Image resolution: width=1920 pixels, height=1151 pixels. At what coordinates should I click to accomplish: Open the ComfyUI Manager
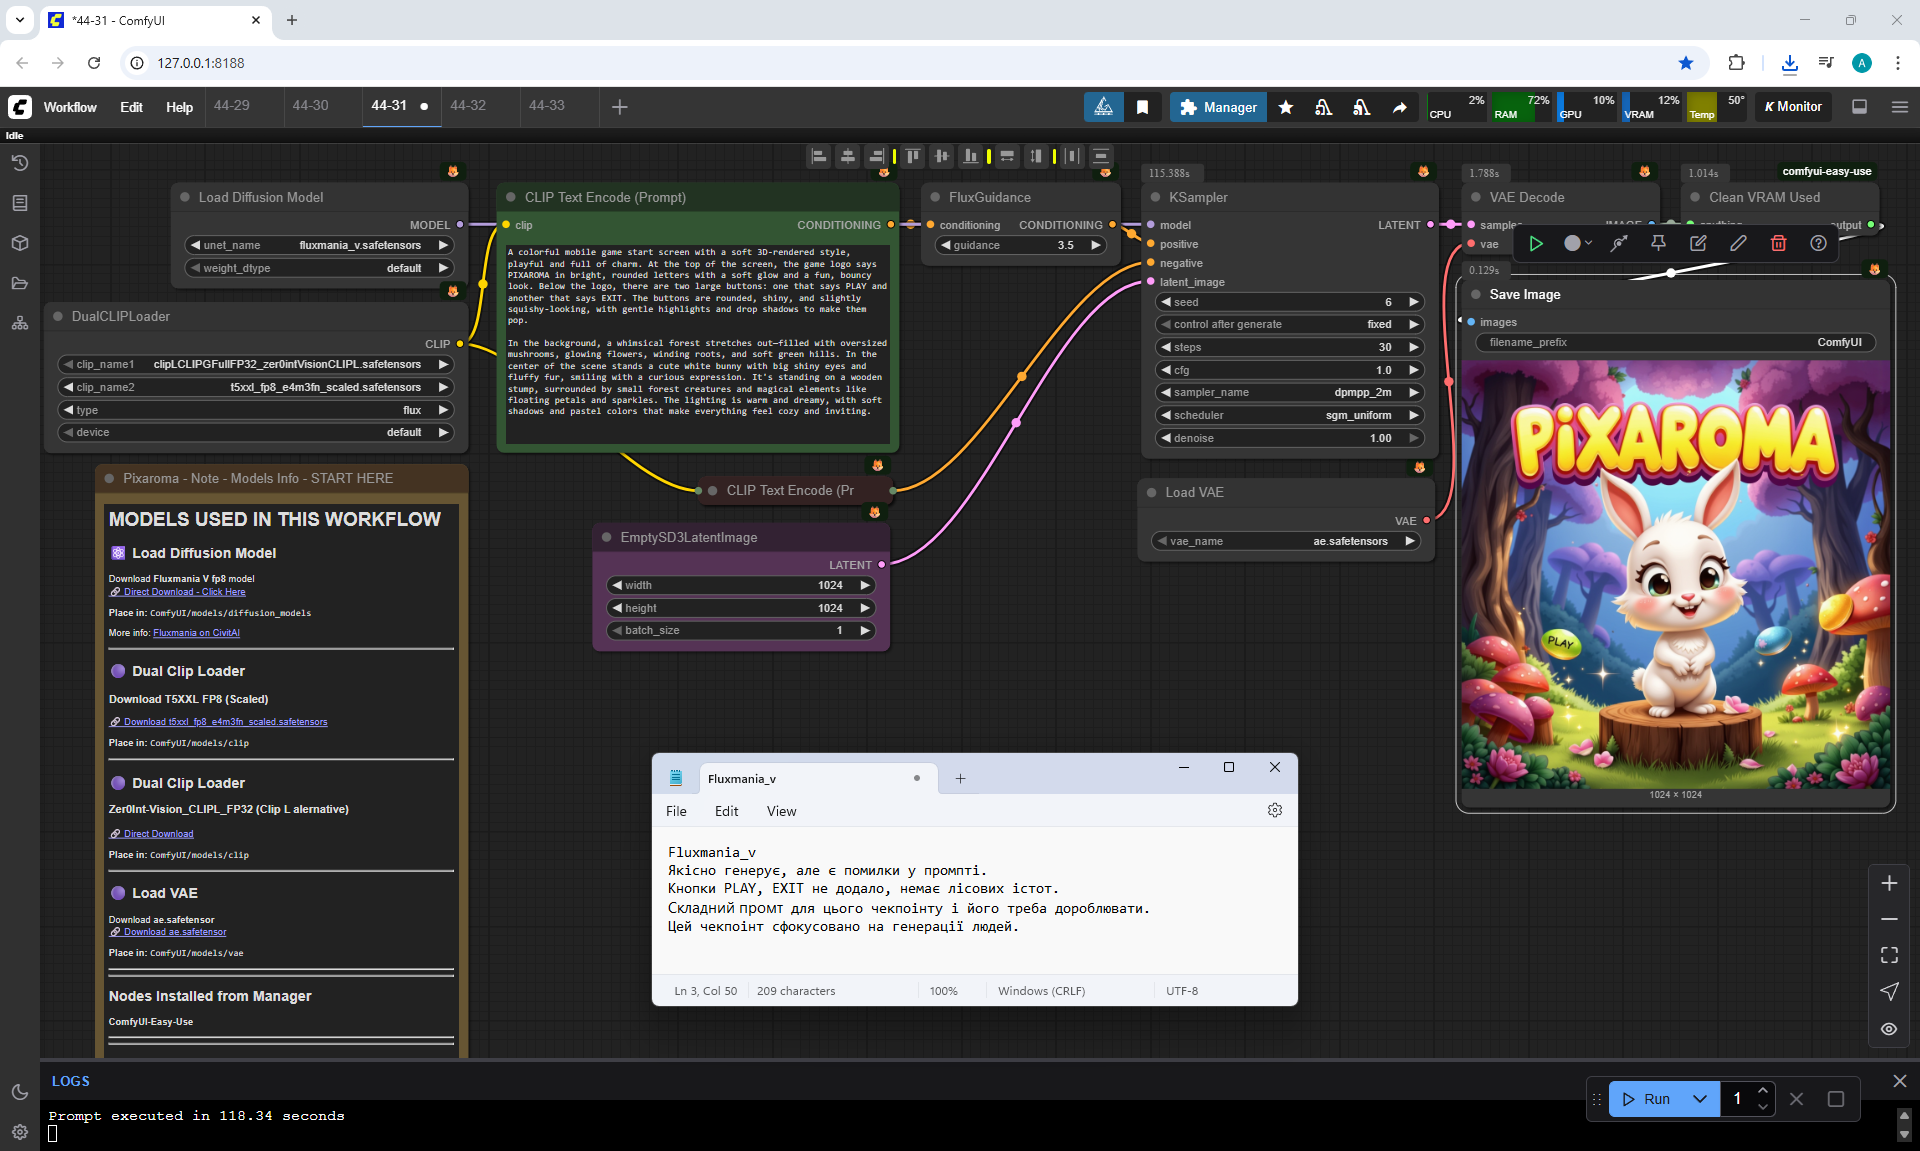pos(1218,107)
